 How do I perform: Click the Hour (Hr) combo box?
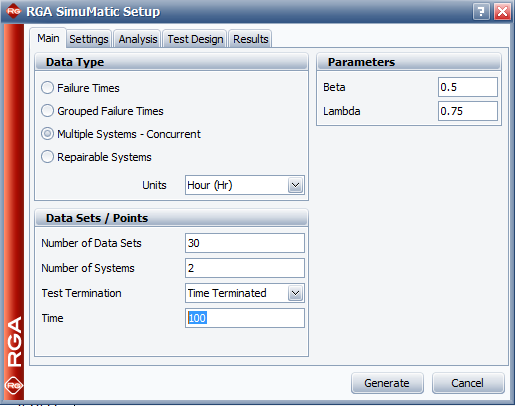[245, 185]
